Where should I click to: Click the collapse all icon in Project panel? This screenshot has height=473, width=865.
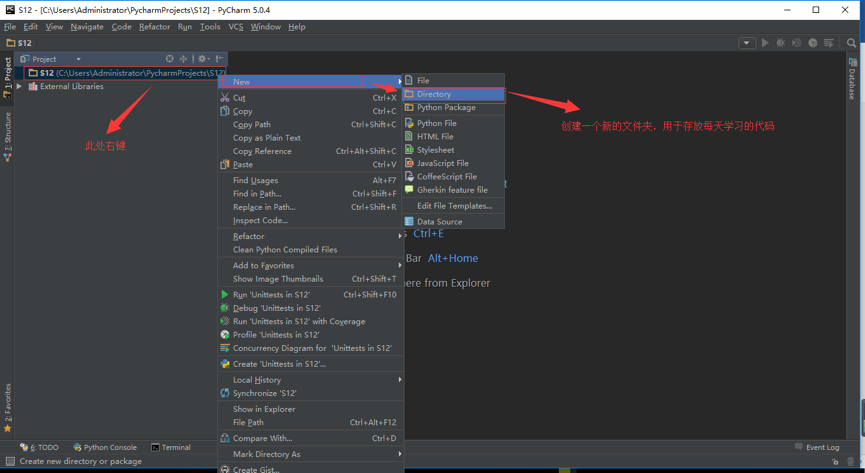point(183,59)
